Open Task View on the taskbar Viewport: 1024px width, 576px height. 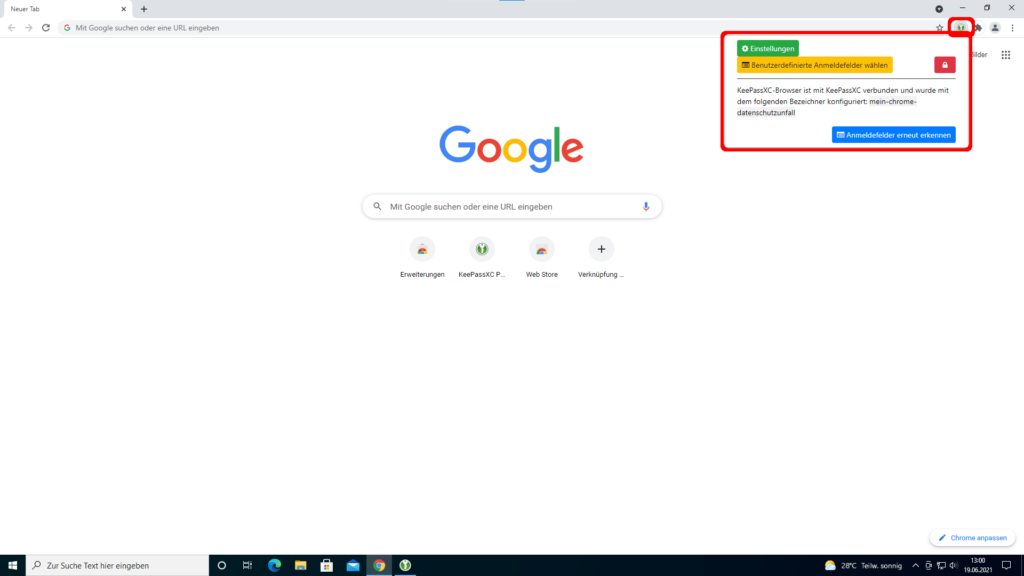tap(248, 566)
